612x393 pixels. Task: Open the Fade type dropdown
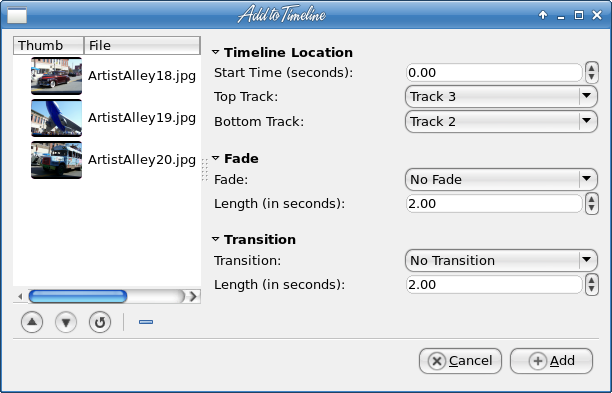pyautogui.click(x=501, y=179)
